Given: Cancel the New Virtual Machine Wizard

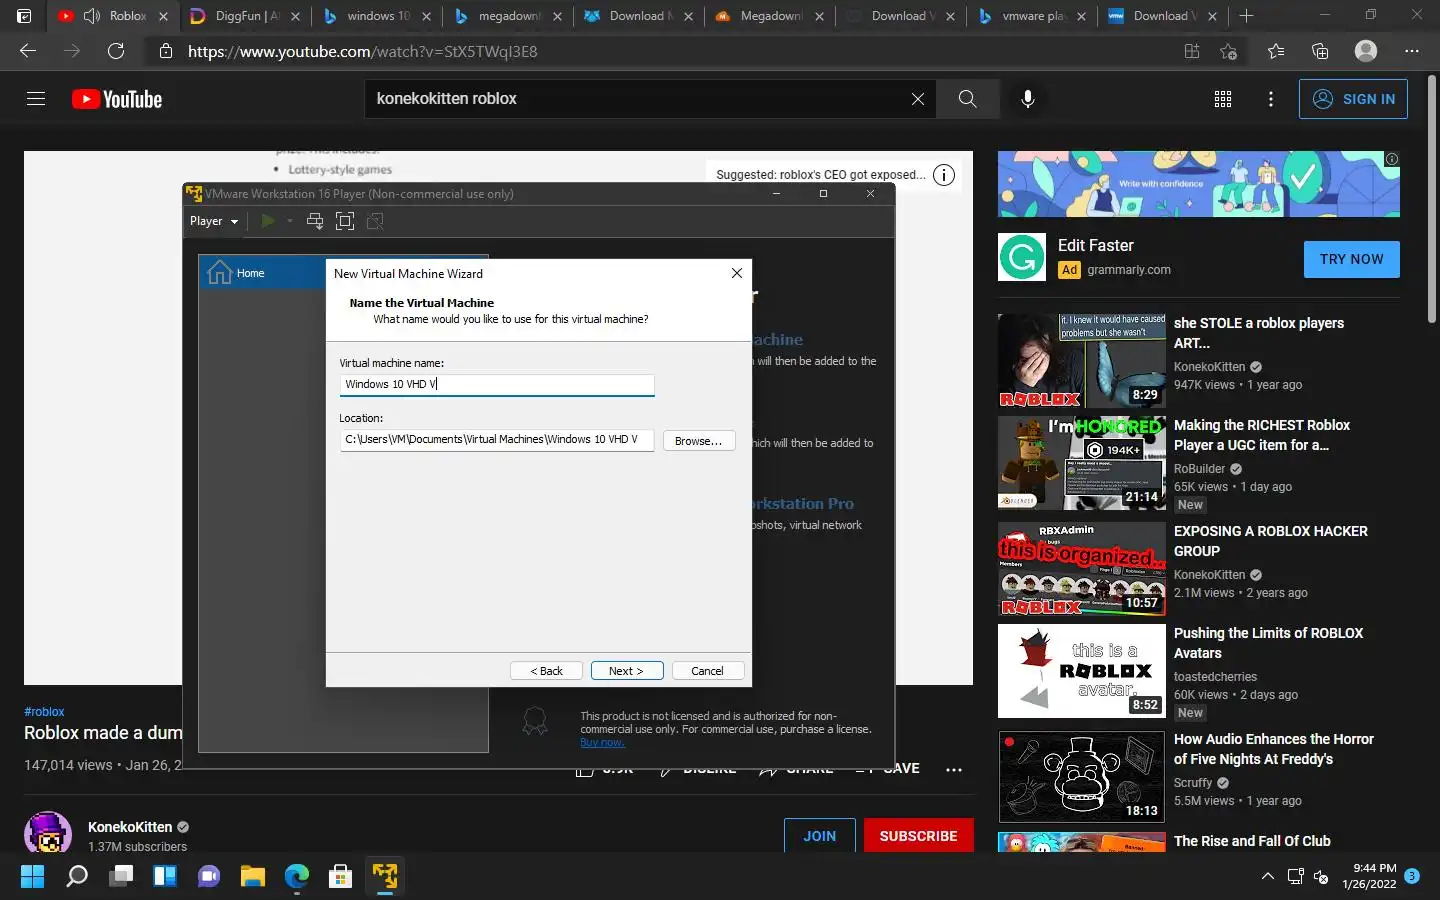Looking at the screenshot, I should [707, 671].
